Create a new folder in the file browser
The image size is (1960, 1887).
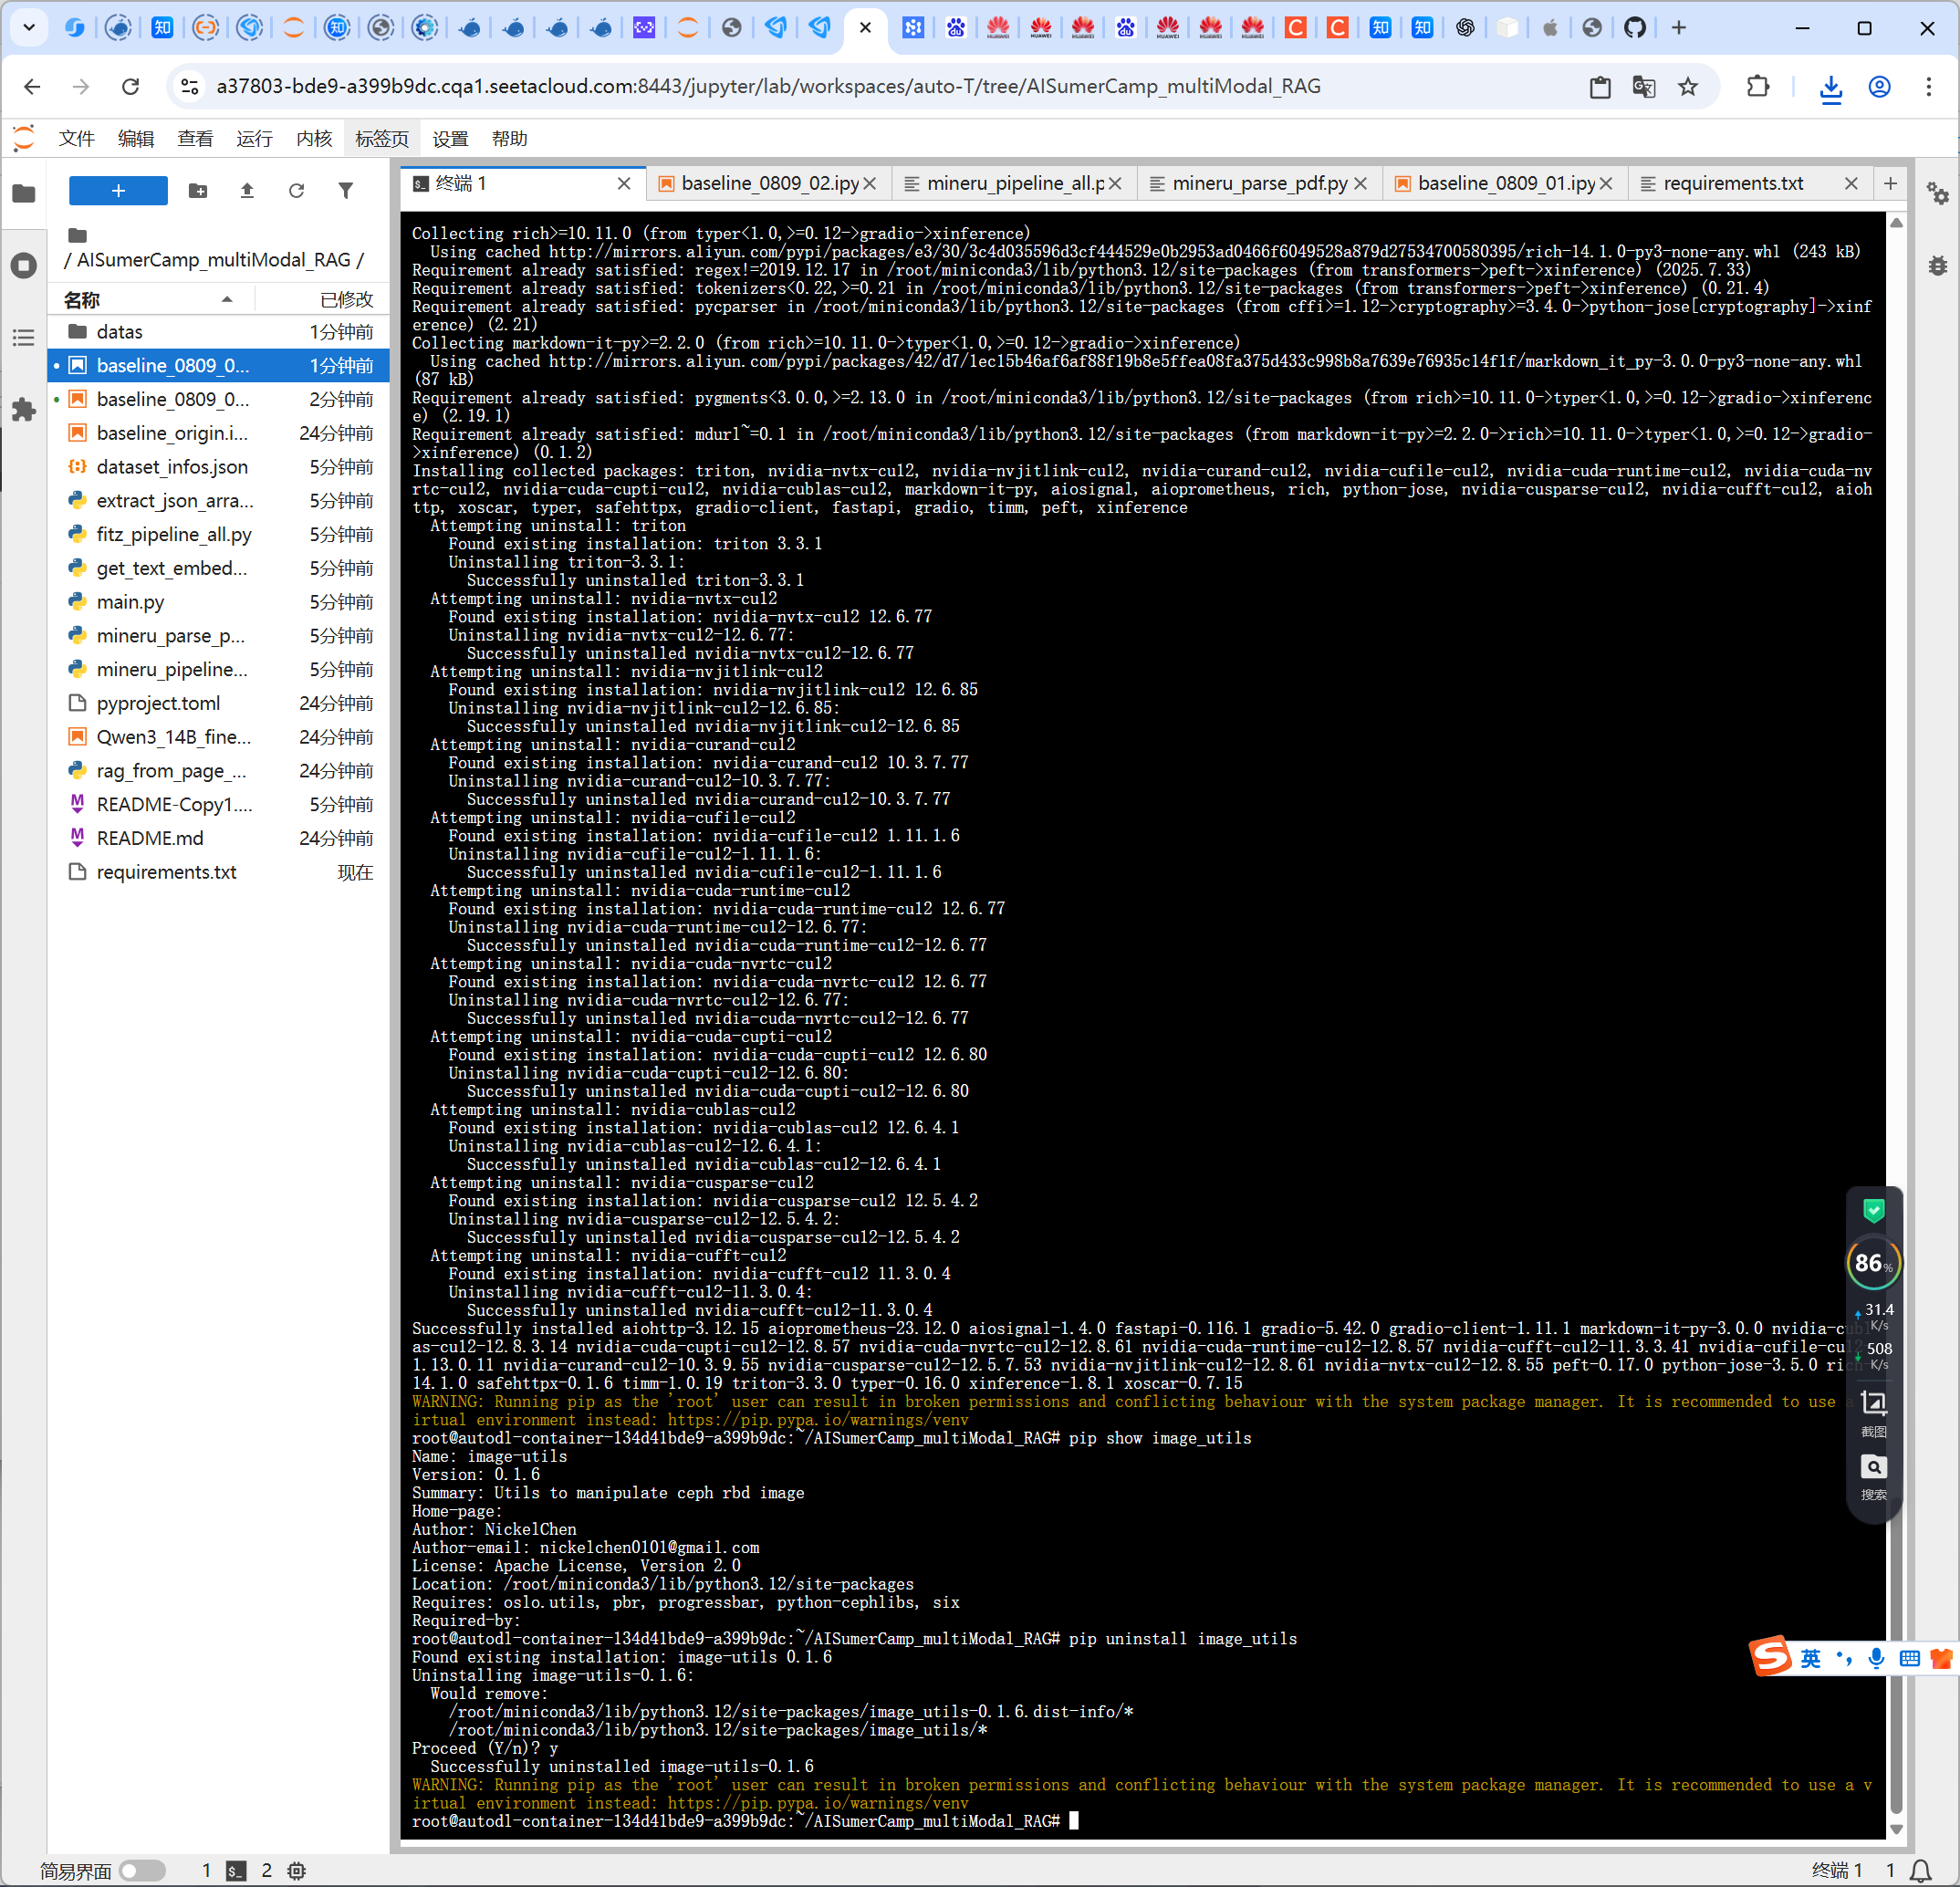(198, 190)
